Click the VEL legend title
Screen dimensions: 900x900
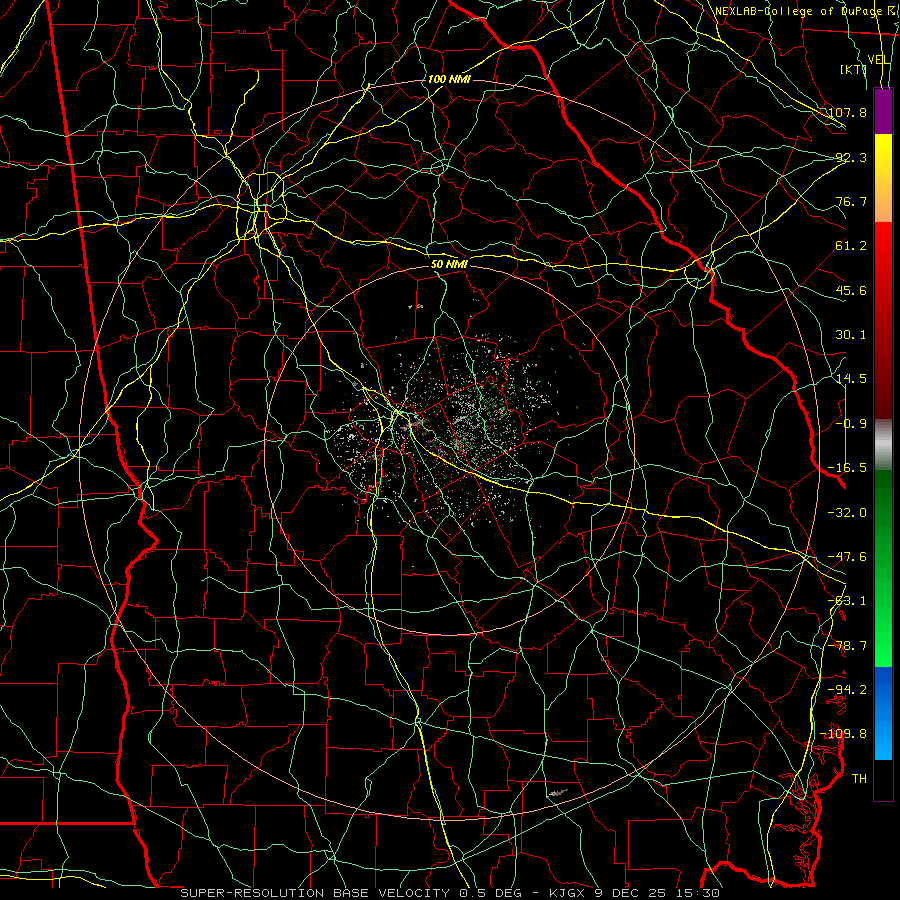click(879, 60)
